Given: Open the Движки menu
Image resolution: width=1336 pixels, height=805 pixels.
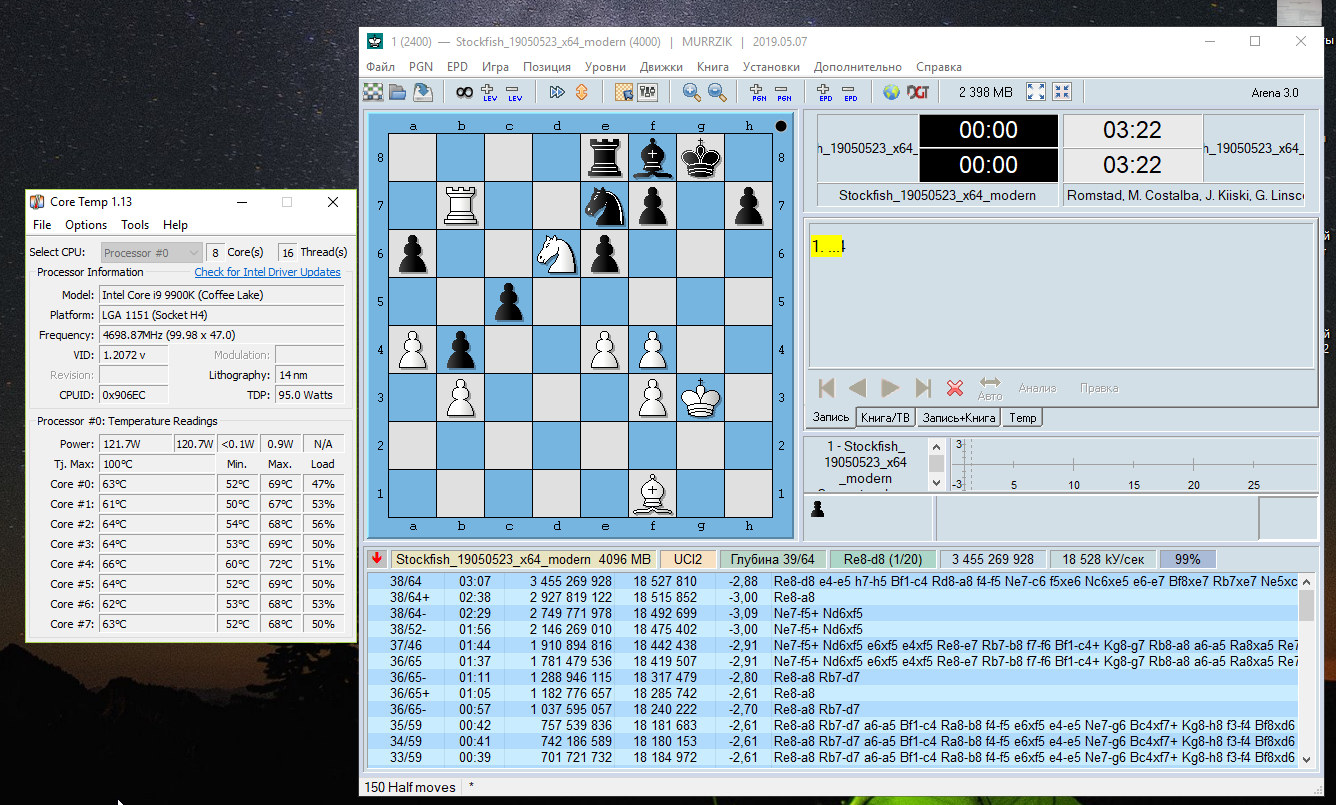Looking at the screenshot, I should pyautogui.click(x=662, y=67).
